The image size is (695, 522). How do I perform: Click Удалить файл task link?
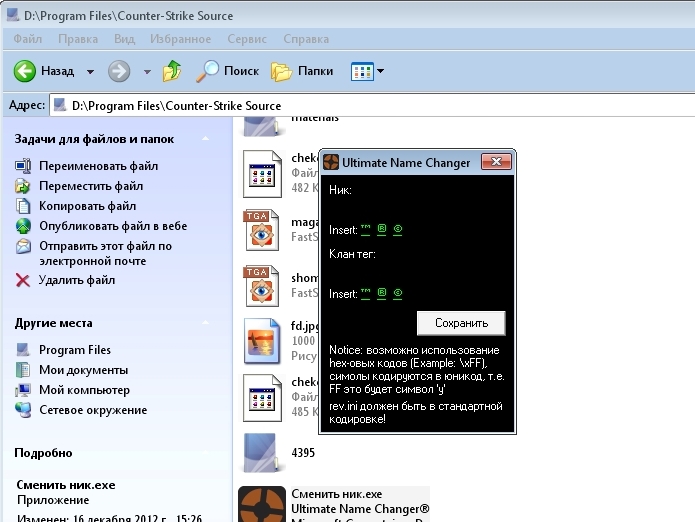click(x=77, y=280)
